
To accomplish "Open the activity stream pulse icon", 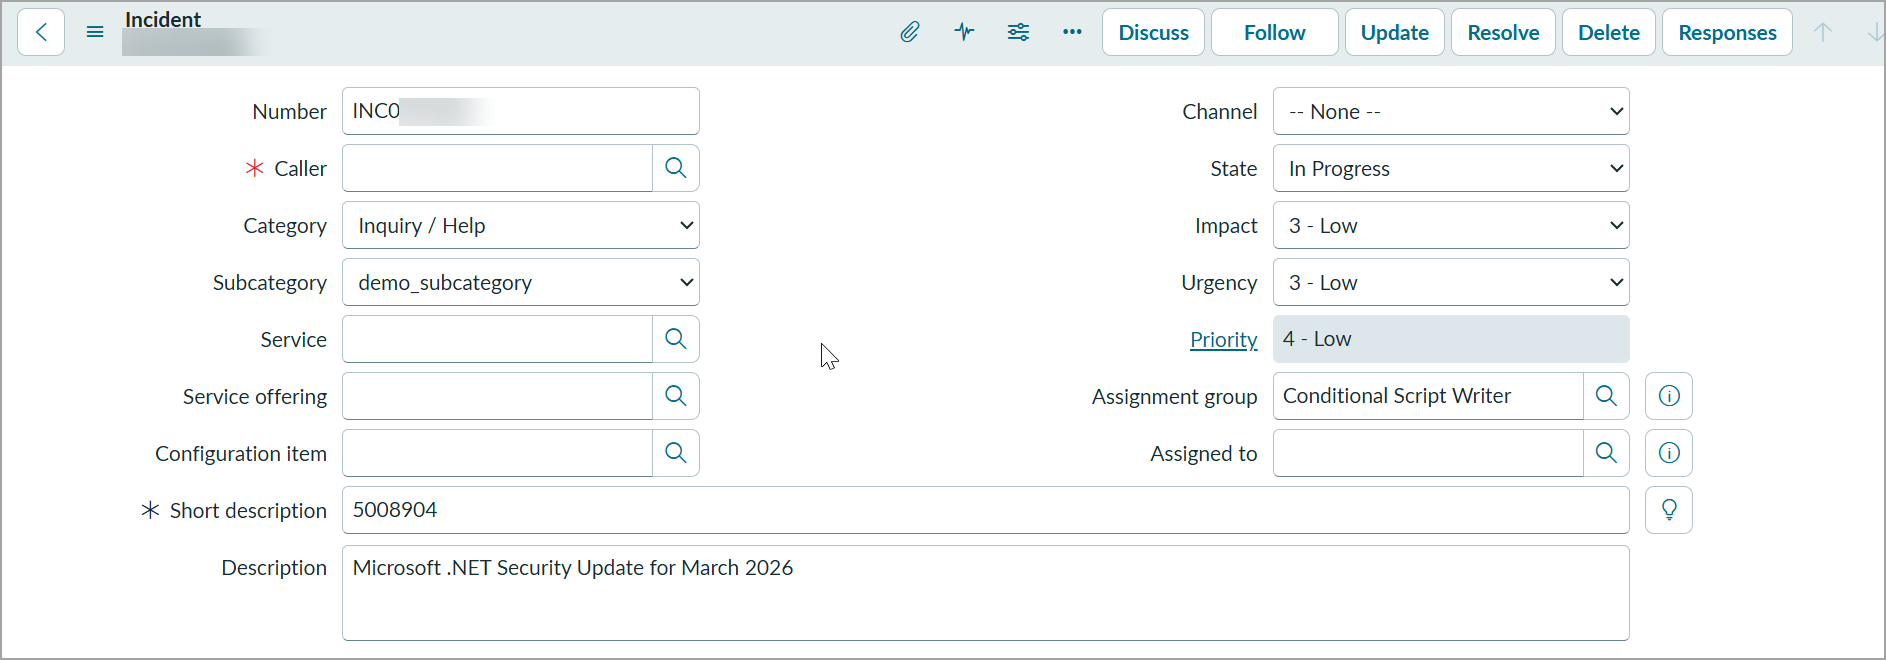I will 964,32.
